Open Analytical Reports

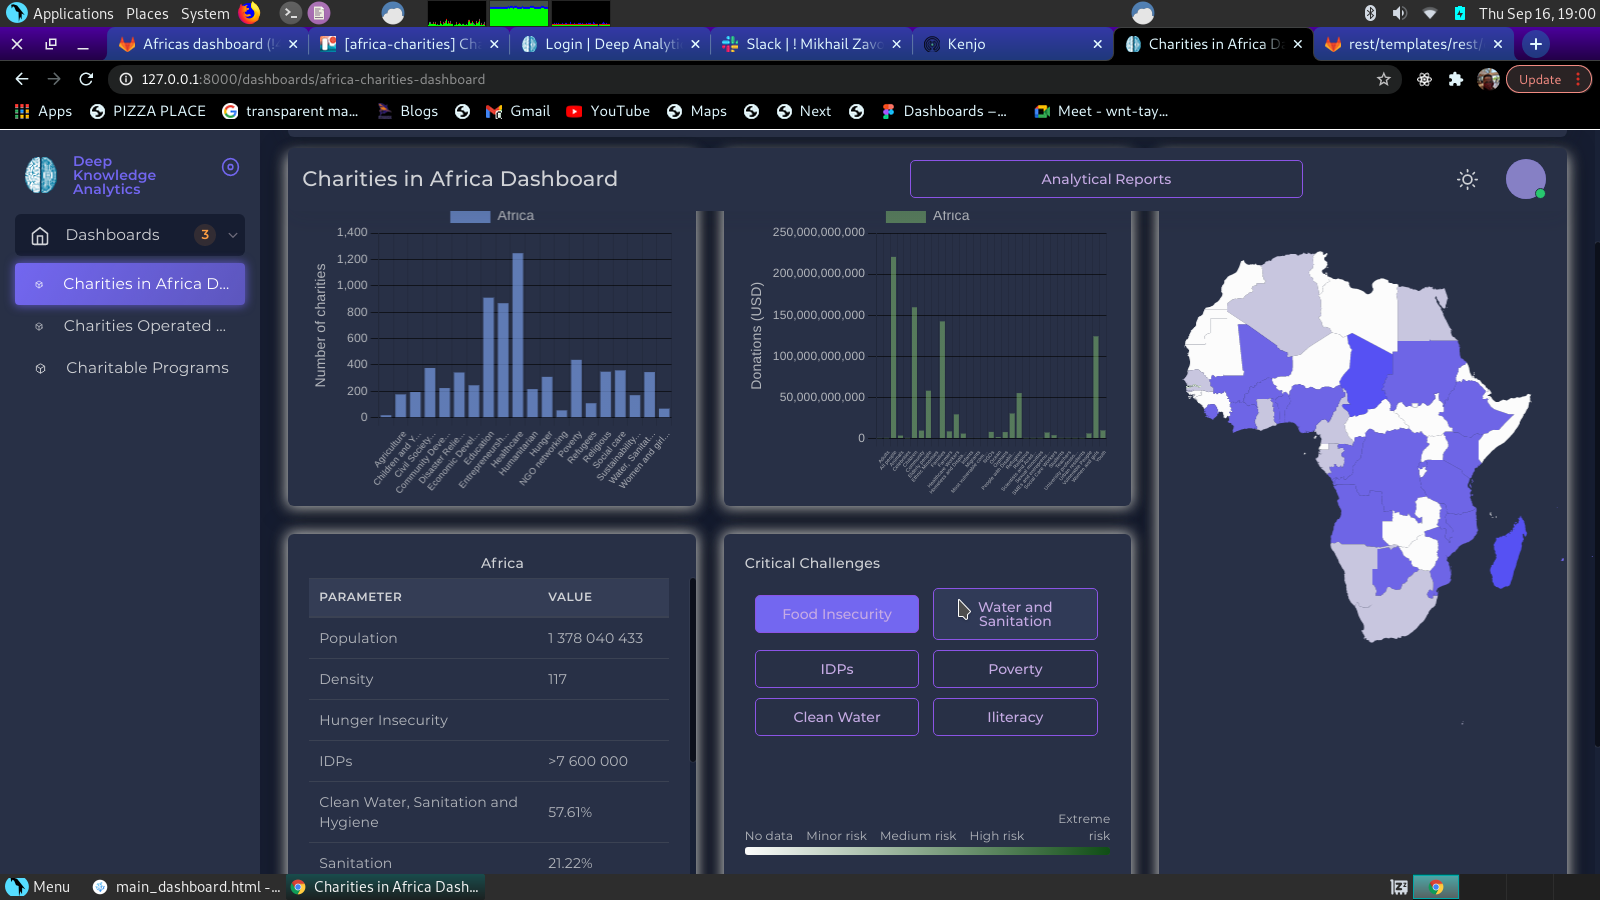1106,179
